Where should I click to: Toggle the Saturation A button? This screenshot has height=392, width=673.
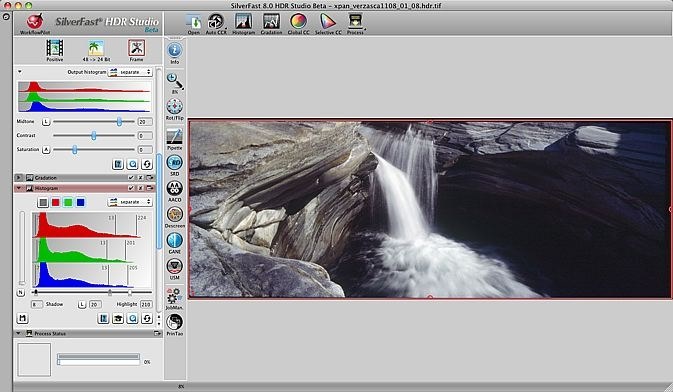46,149
